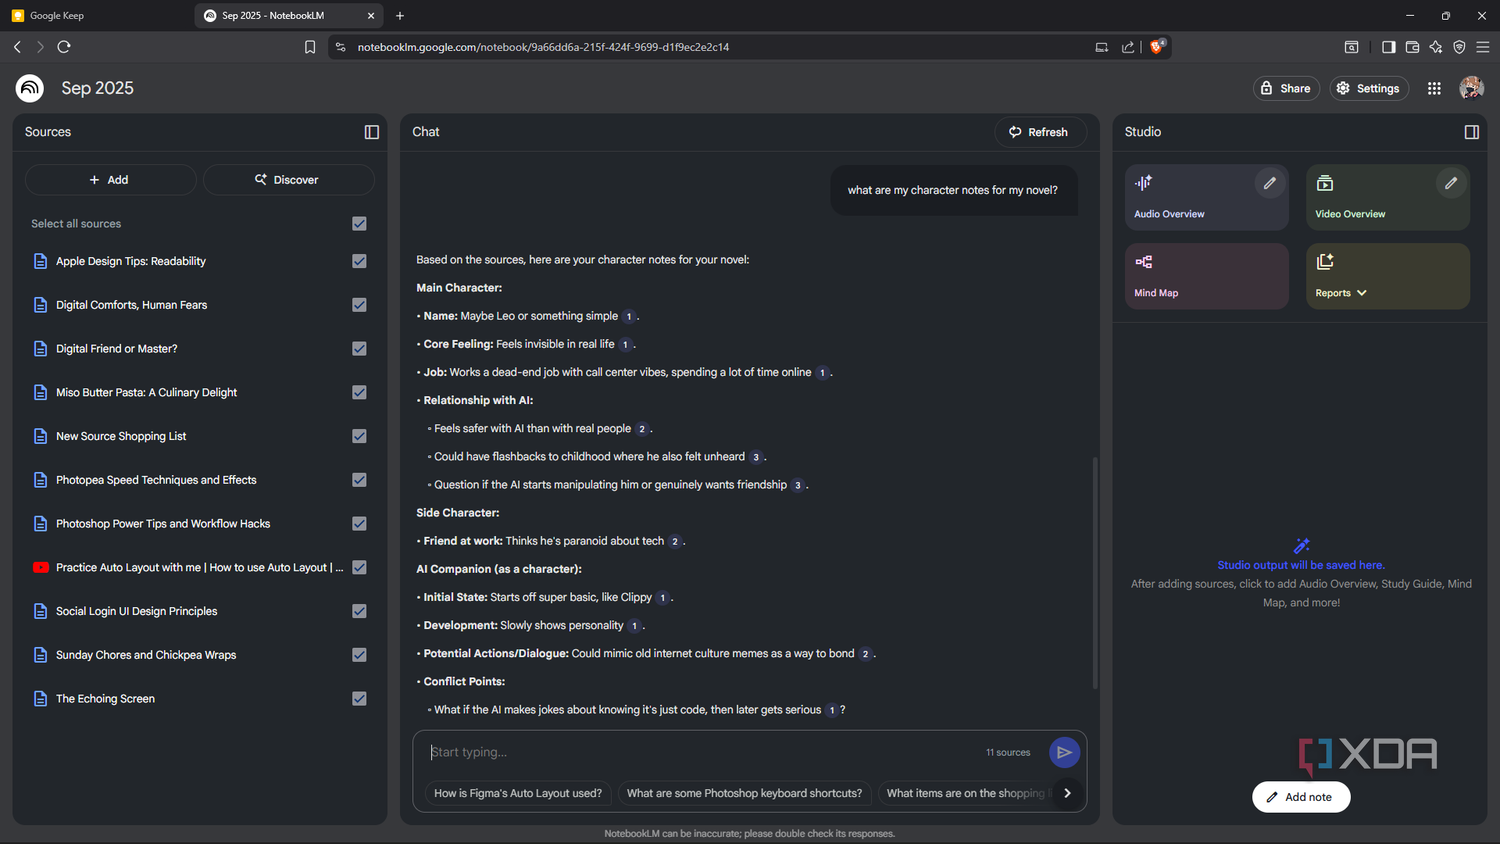Uncheck Photoshop Power Tips source checkbox
This screenshot has height=844, width=1500.
[359, 524]
